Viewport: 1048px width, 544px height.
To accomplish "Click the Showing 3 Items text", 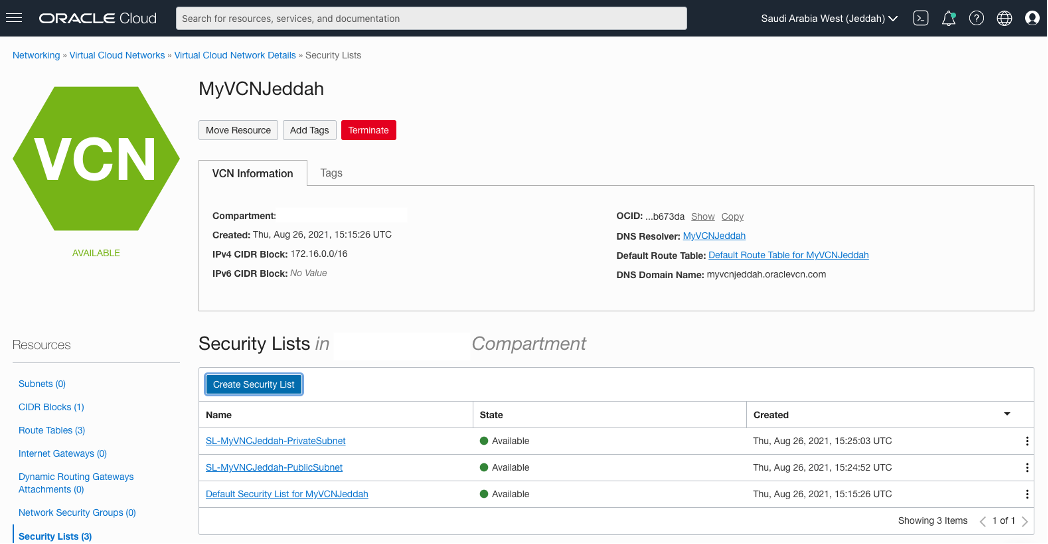I will pyautogui.click(x=932, y=521).
